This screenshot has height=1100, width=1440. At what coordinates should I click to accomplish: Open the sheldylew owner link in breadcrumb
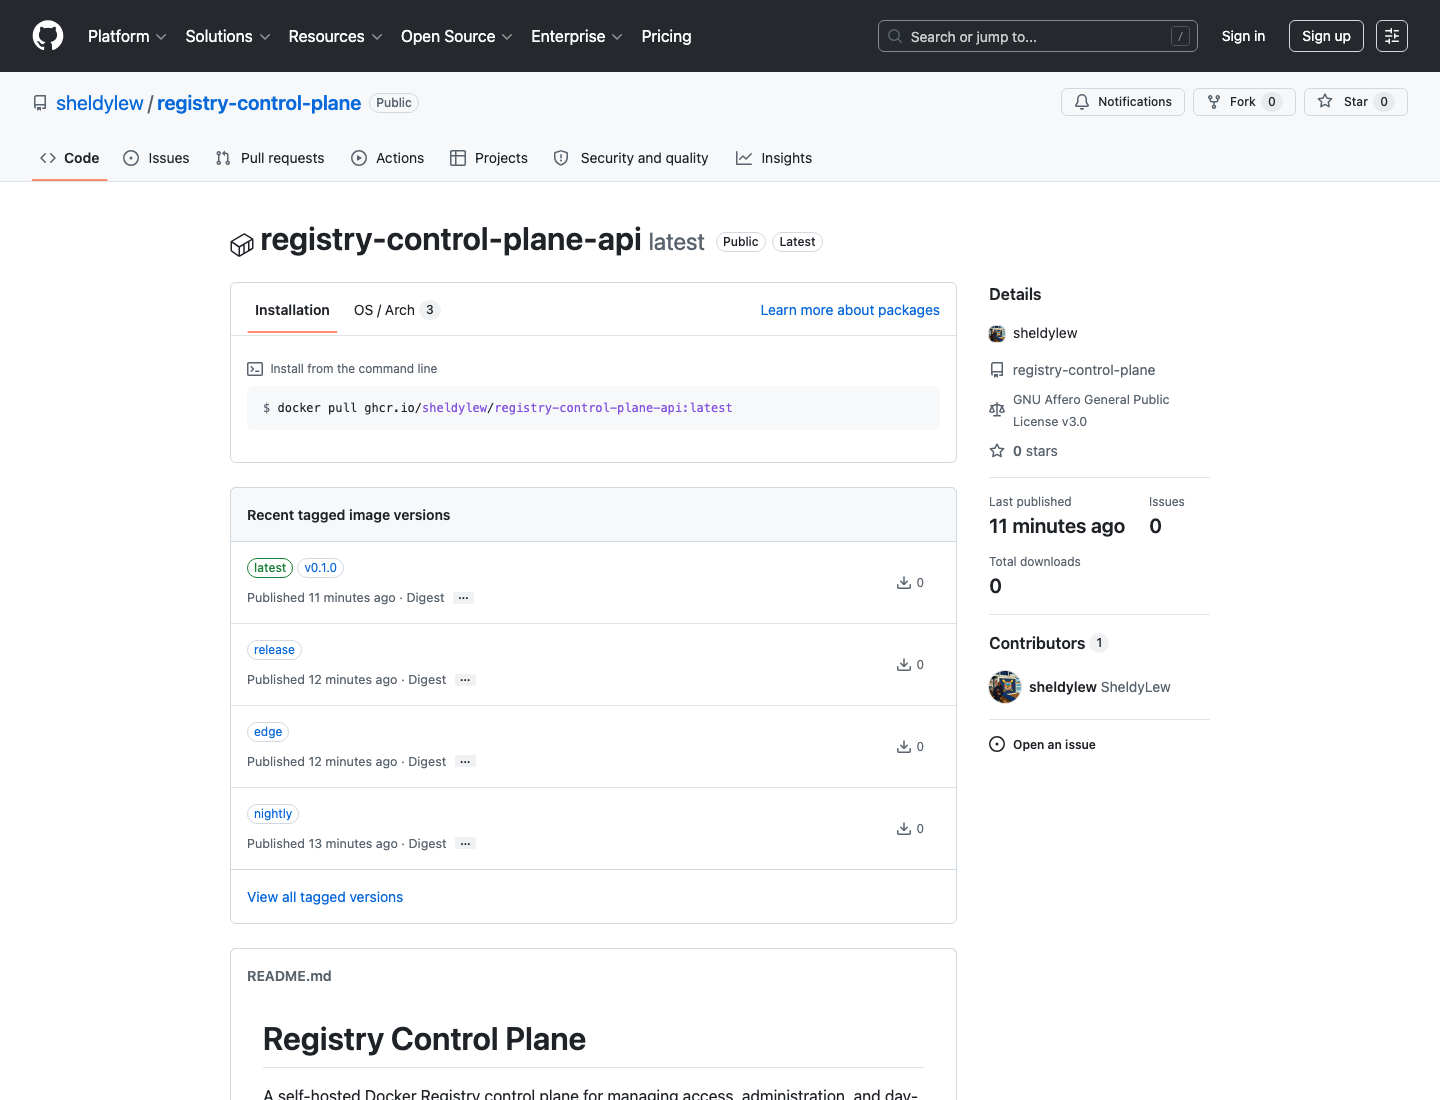click(x=100, y=103)
